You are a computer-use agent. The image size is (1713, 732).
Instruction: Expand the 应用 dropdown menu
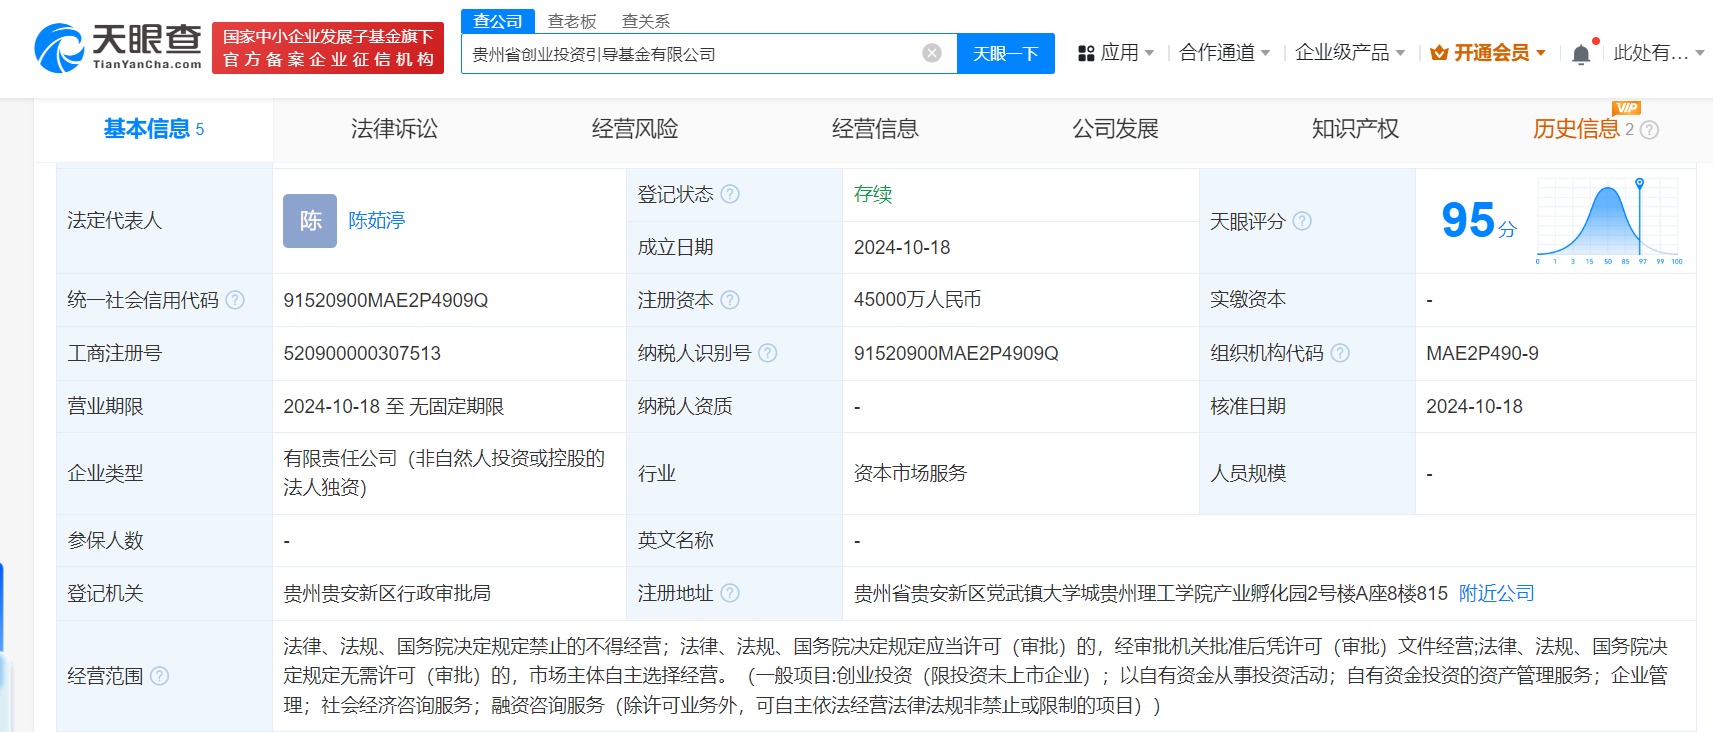1116,53
